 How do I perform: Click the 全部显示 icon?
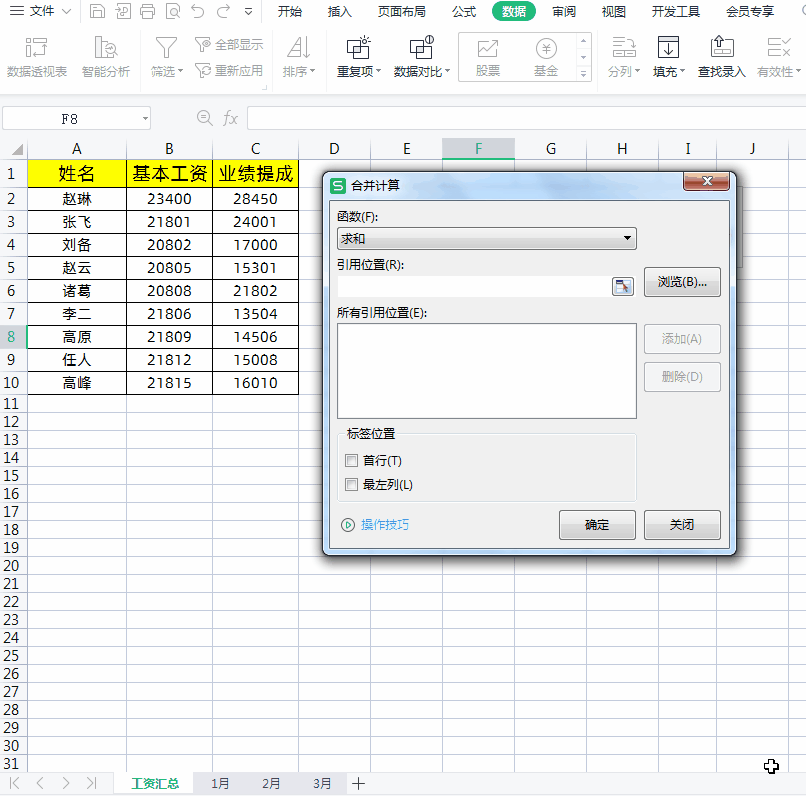pos(203,45)
